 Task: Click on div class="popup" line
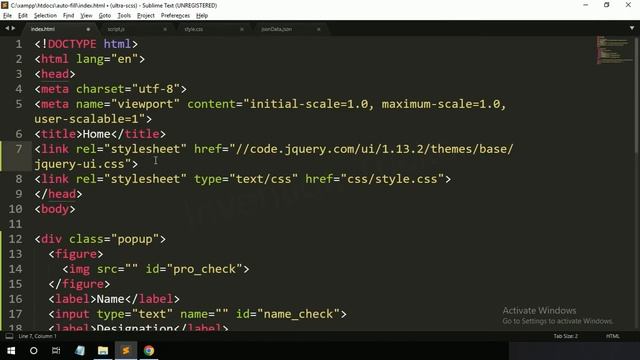pos(100,239)
